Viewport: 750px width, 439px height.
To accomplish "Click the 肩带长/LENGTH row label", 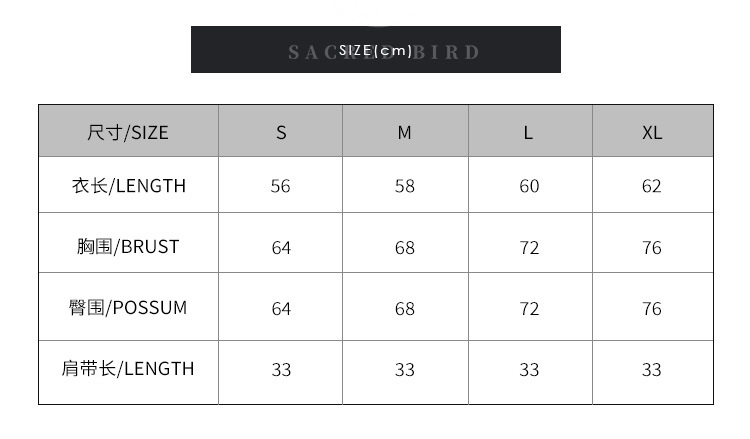I will 128,369.
